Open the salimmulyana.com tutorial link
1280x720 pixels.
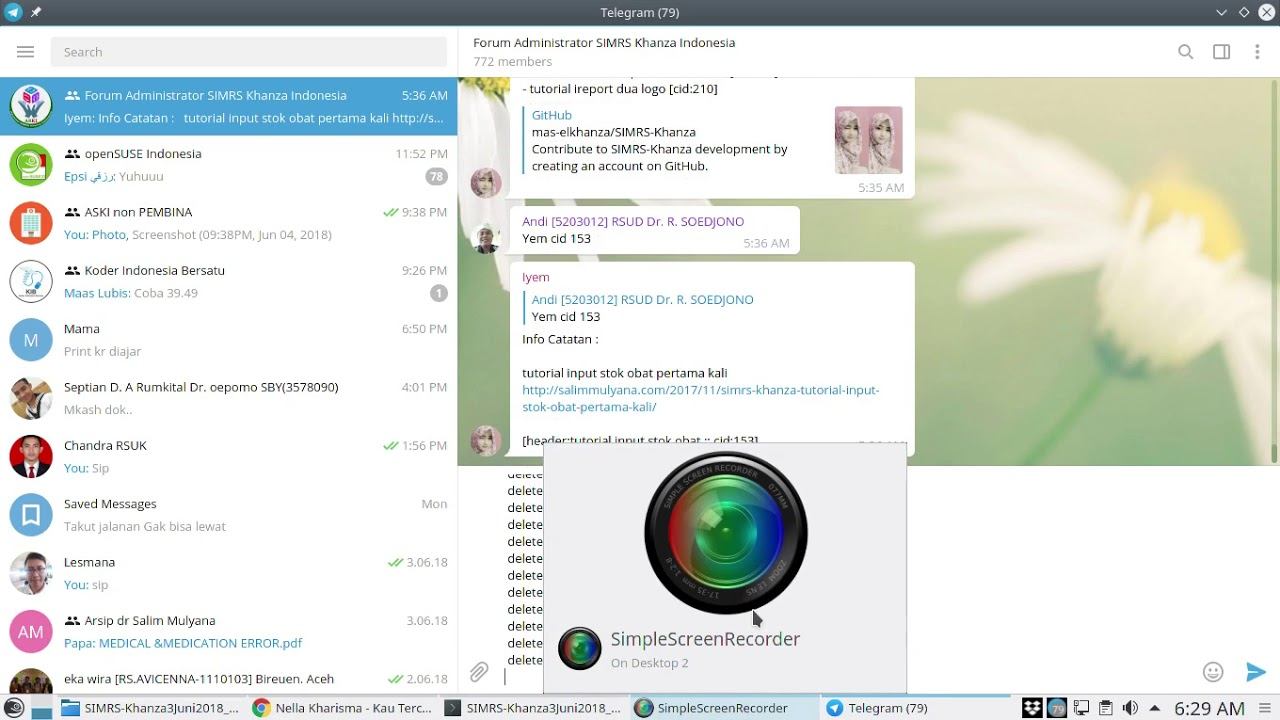pyautogui.click(x=700, y=398)
